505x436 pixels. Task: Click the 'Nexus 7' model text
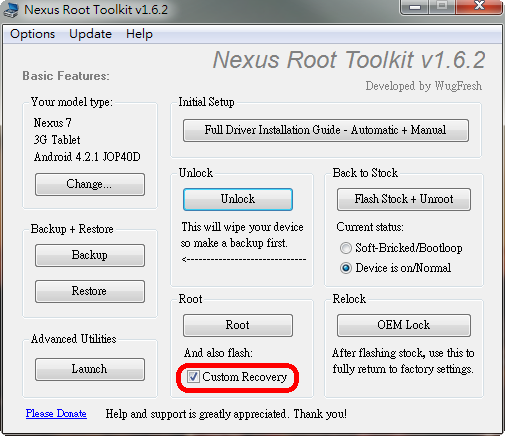point(52,123)
